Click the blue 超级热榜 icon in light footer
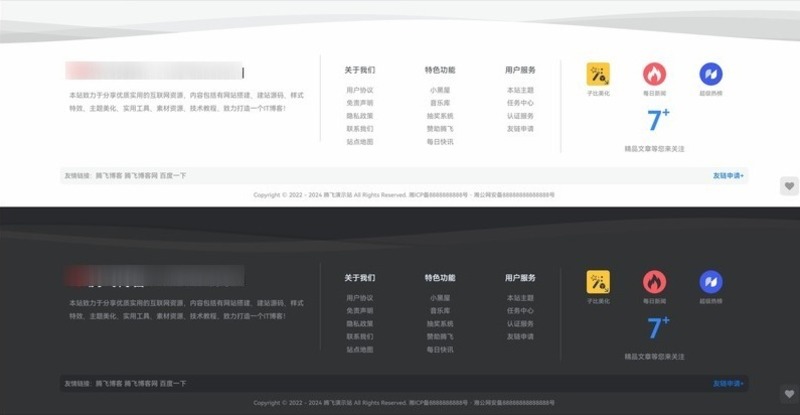The width and height of the screenshot is (800, 415). point(711,74)
